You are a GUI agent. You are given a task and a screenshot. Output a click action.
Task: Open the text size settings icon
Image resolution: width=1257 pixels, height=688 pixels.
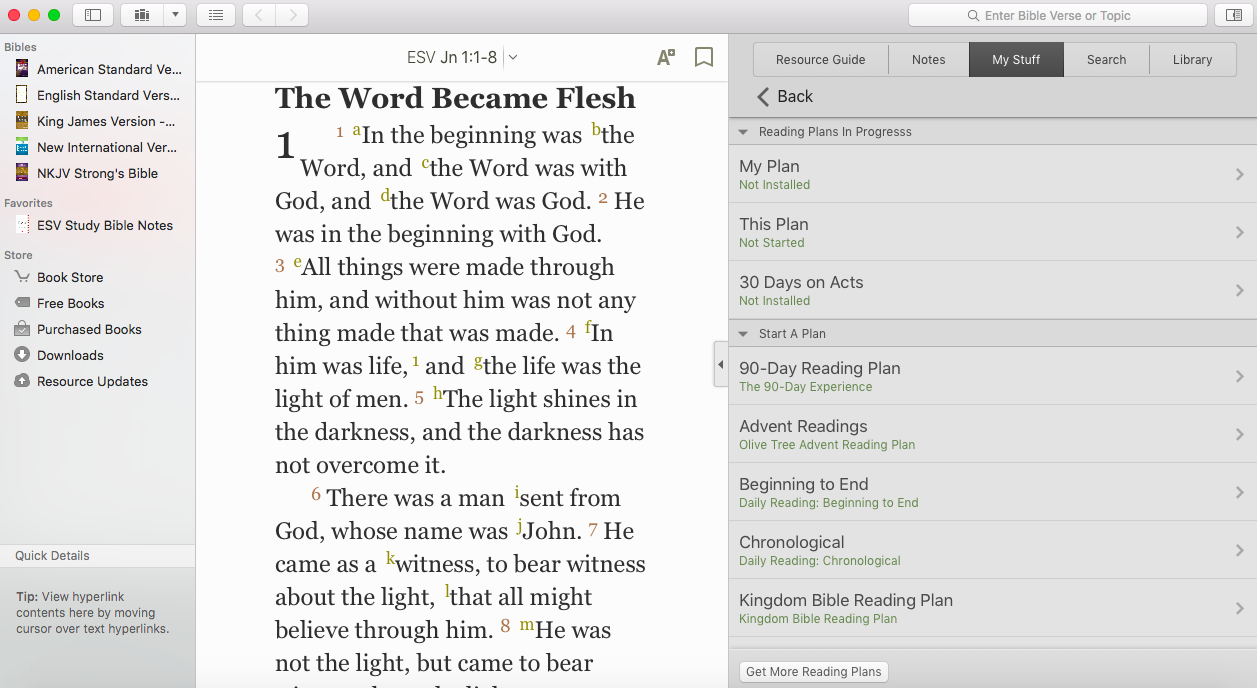(x=666, y=57)
